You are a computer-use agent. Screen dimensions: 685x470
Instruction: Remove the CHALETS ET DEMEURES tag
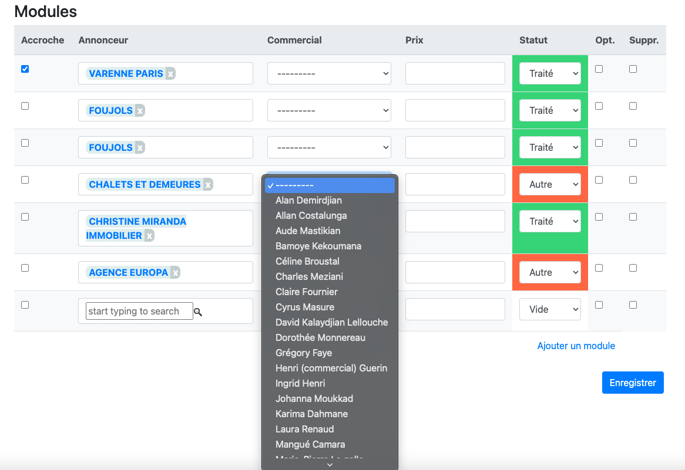(208, 185)
